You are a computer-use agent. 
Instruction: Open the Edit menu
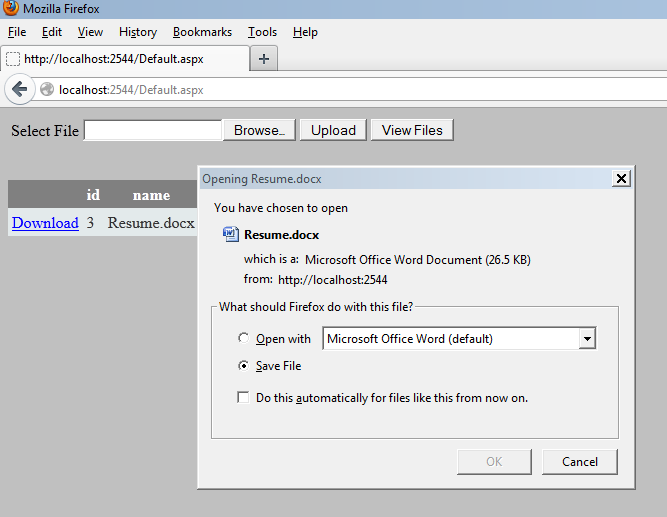(51, 32)
